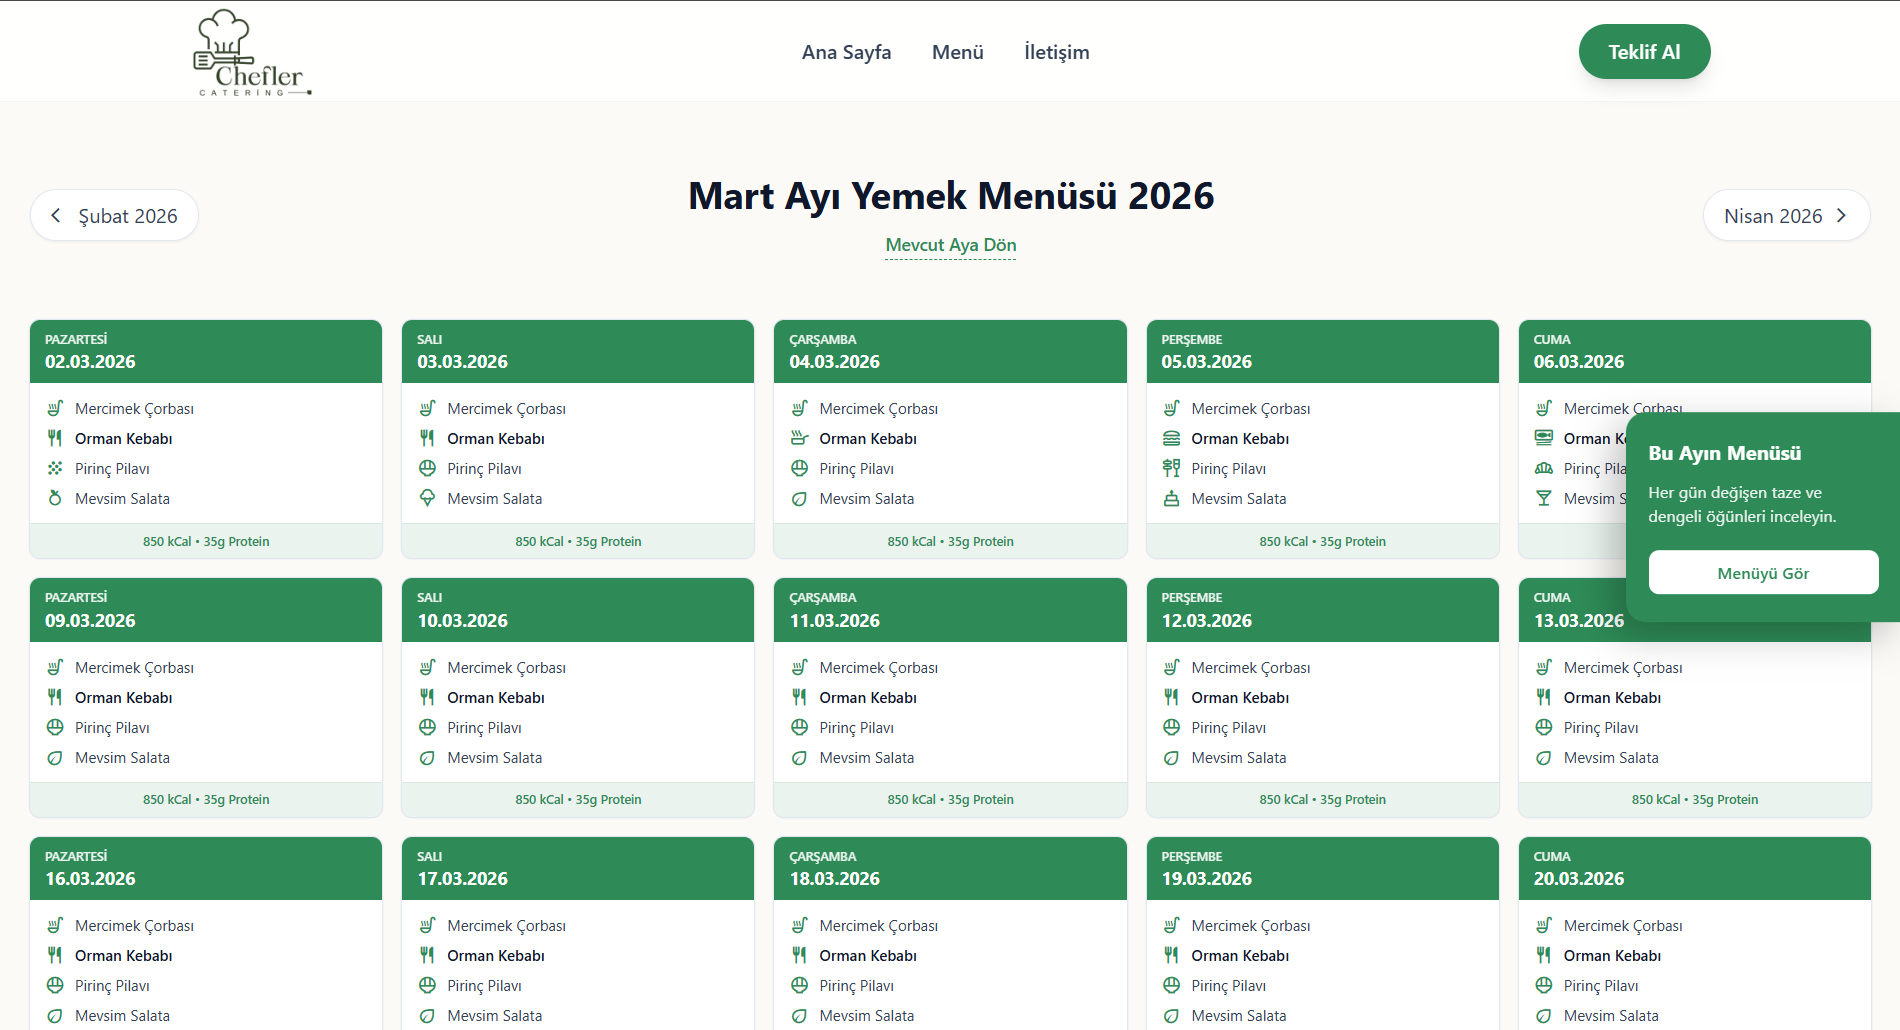
Task: Click Mevsim Salata in the 13.03.2026 card
Action: (x=1610, y=757)
